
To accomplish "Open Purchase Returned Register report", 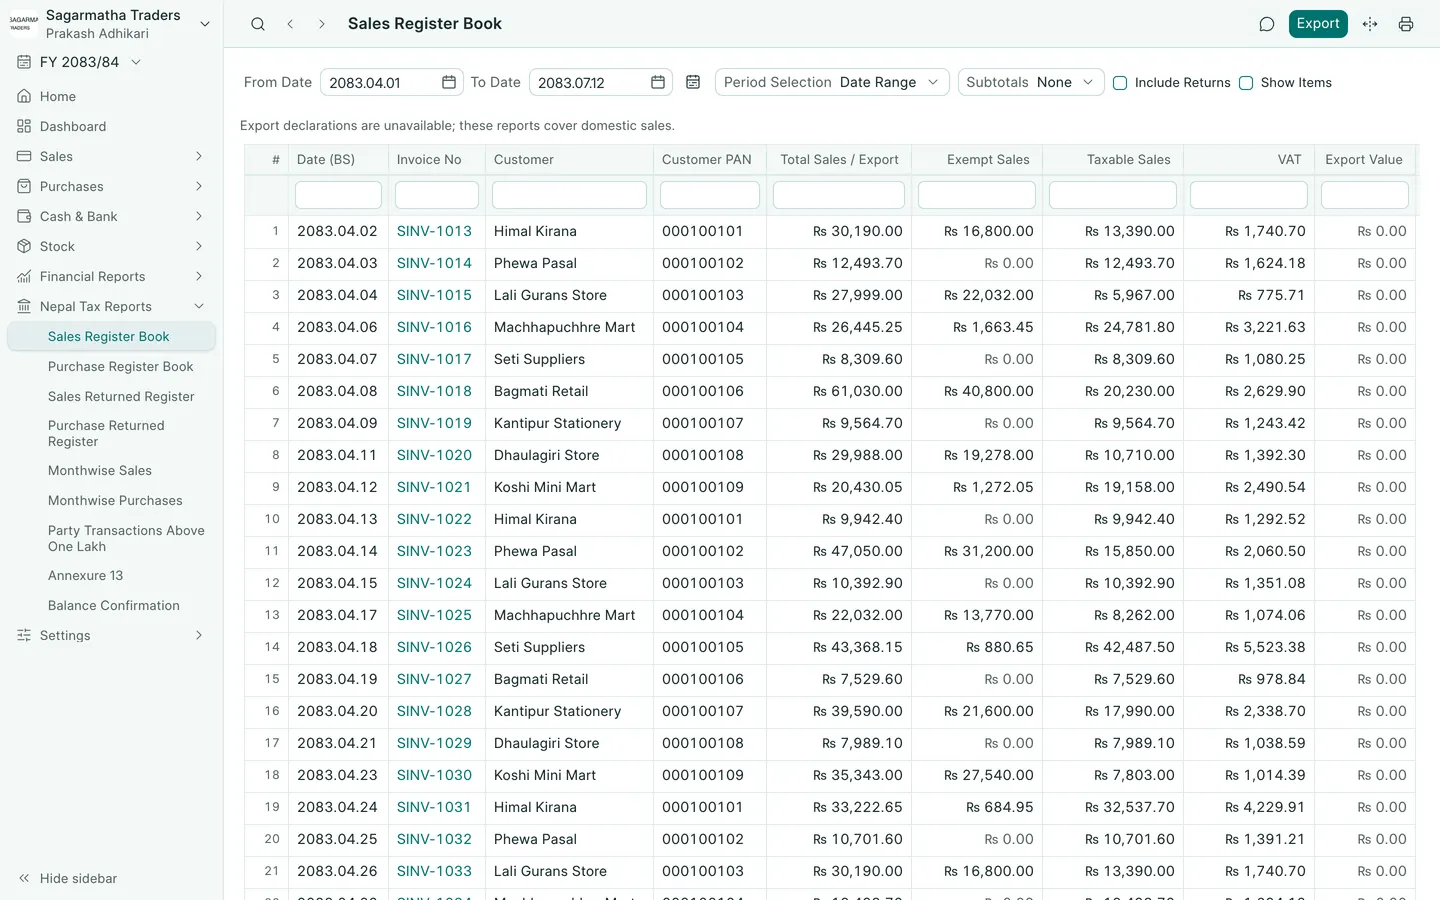I will [106, 433].
